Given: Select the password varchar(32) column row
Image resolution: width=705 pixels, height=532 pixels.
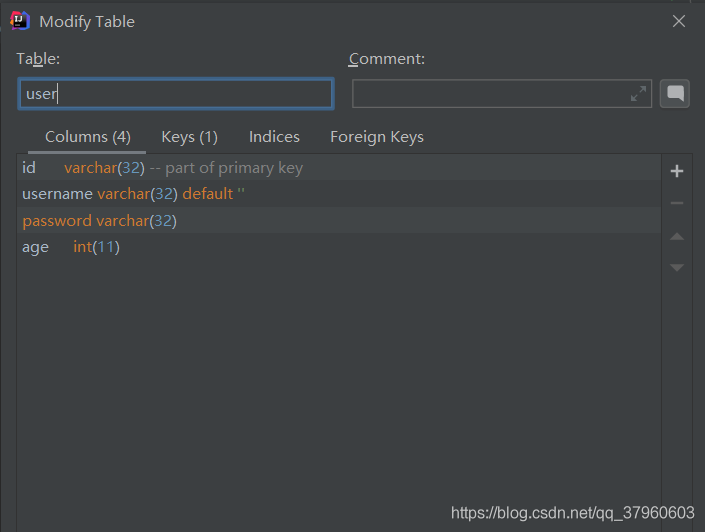Looking at the screenshot, I should (x=100, y=220).
